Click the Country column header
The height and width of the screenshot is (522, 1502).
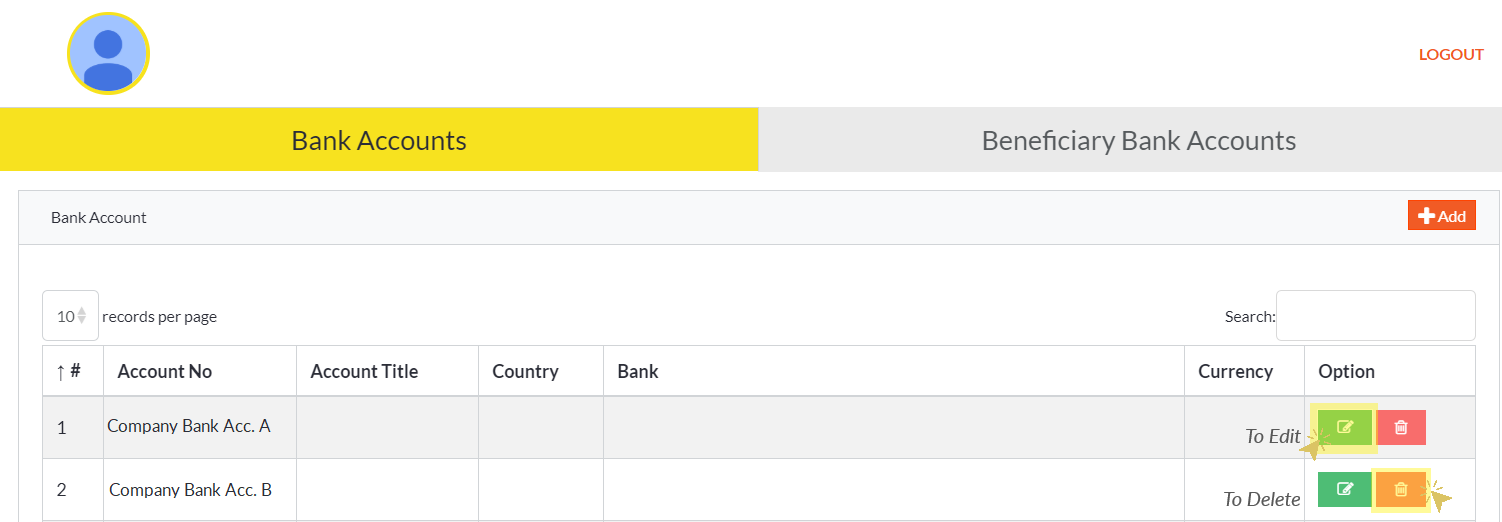tap(525, 371)
